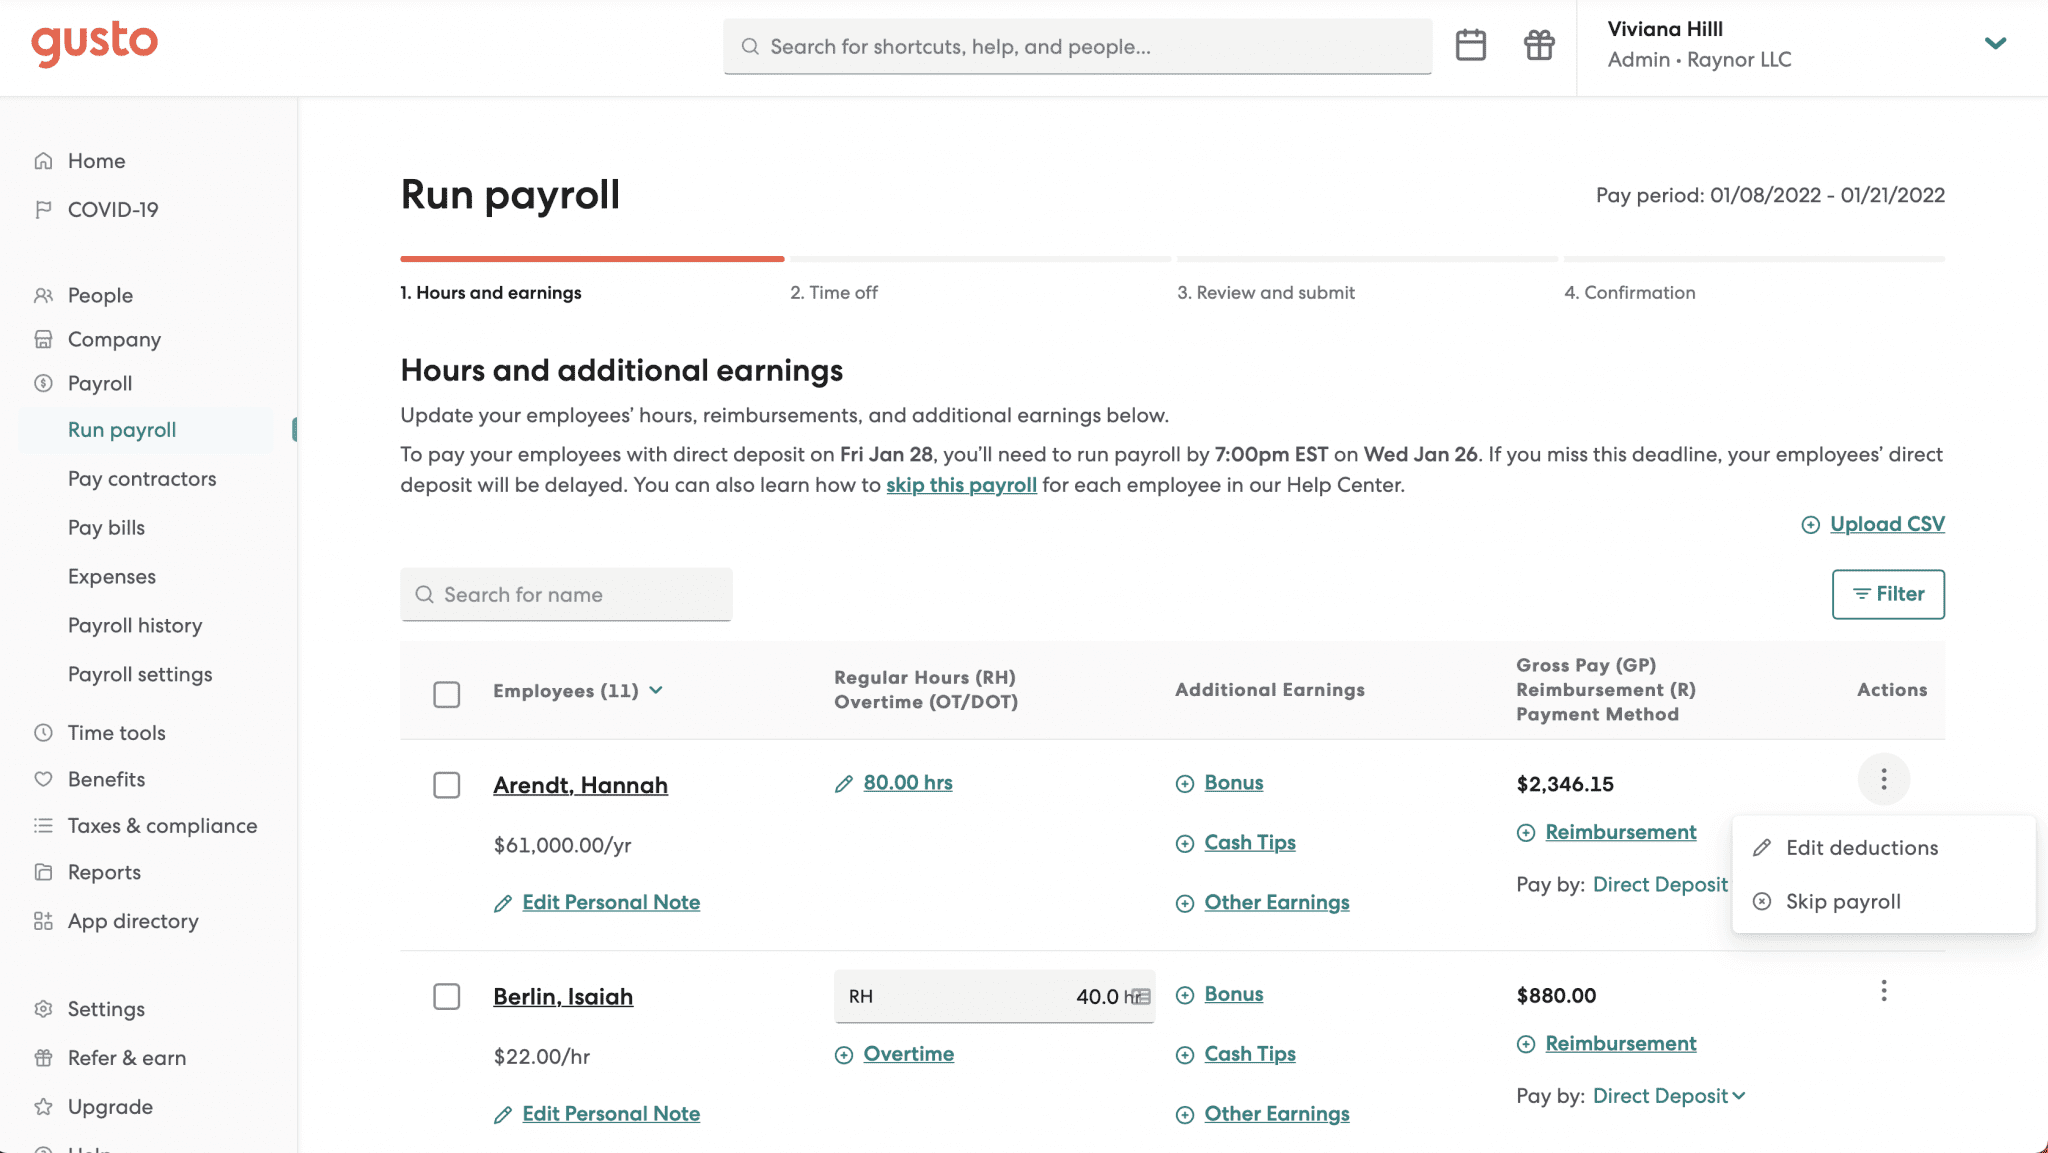The width and height of the screenshot is (2048, 1153).
Task: Click the Filter button
Action: (x=1888, y=594)
